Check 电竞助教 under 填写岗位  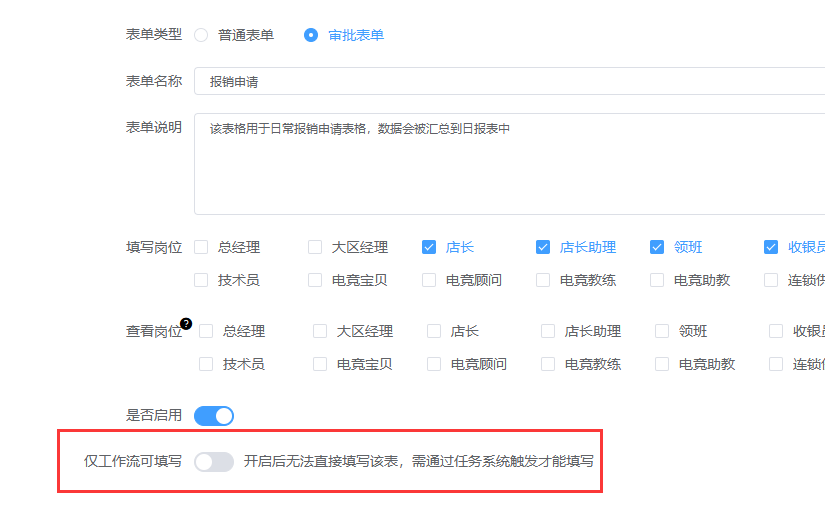point(657,280)
